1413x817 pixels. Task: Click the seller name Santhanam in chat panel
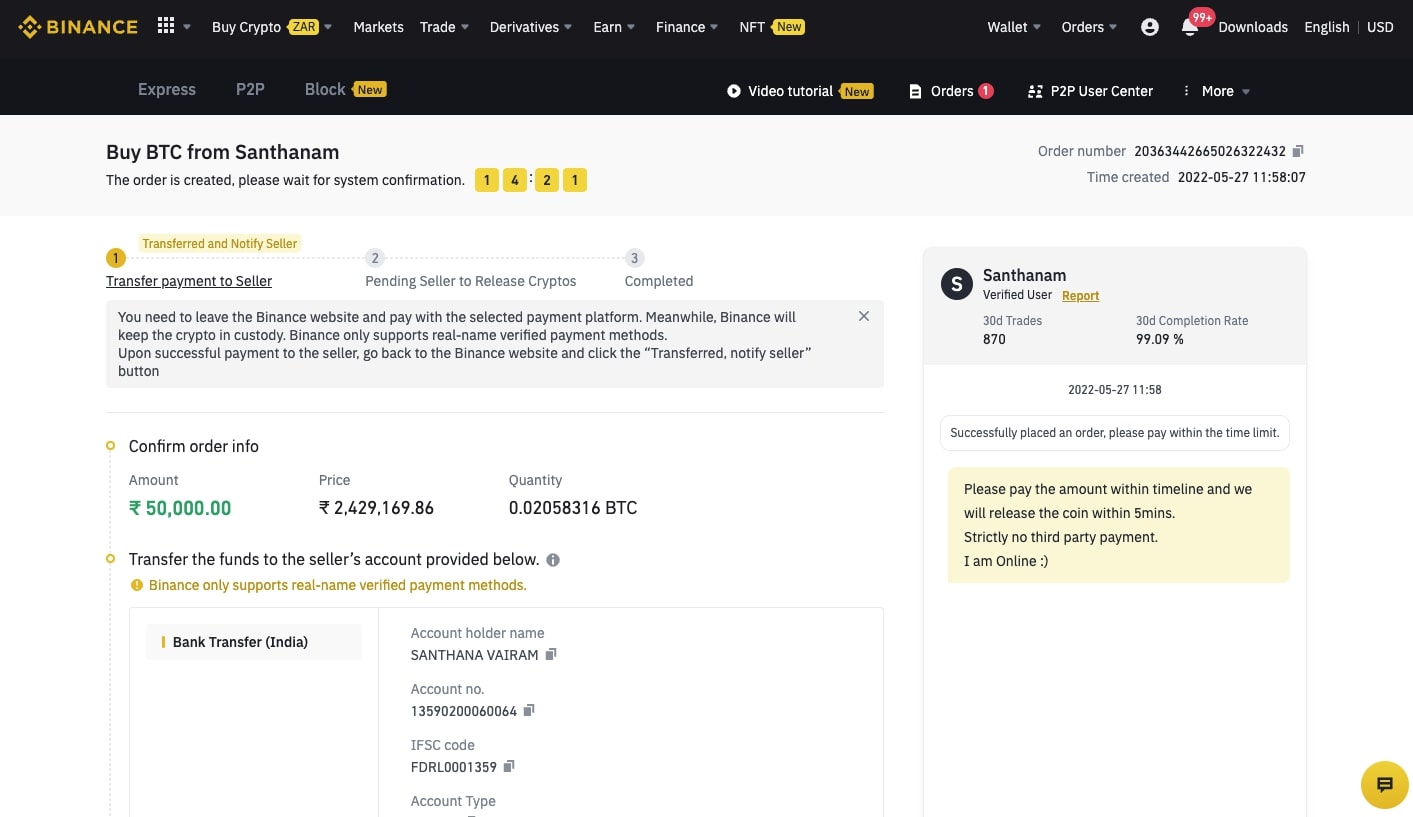(x=1024, y=275)
